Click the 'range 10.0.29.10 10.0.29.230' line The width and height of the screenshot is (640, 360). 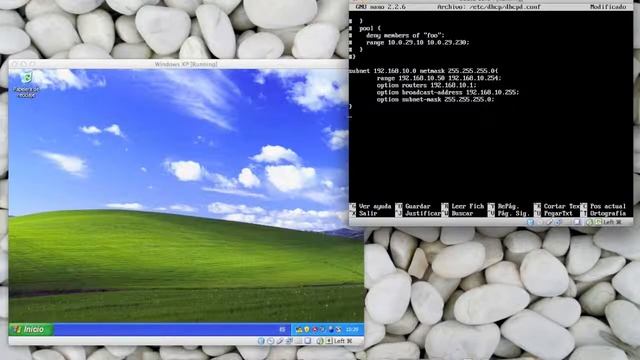point(418,42)
